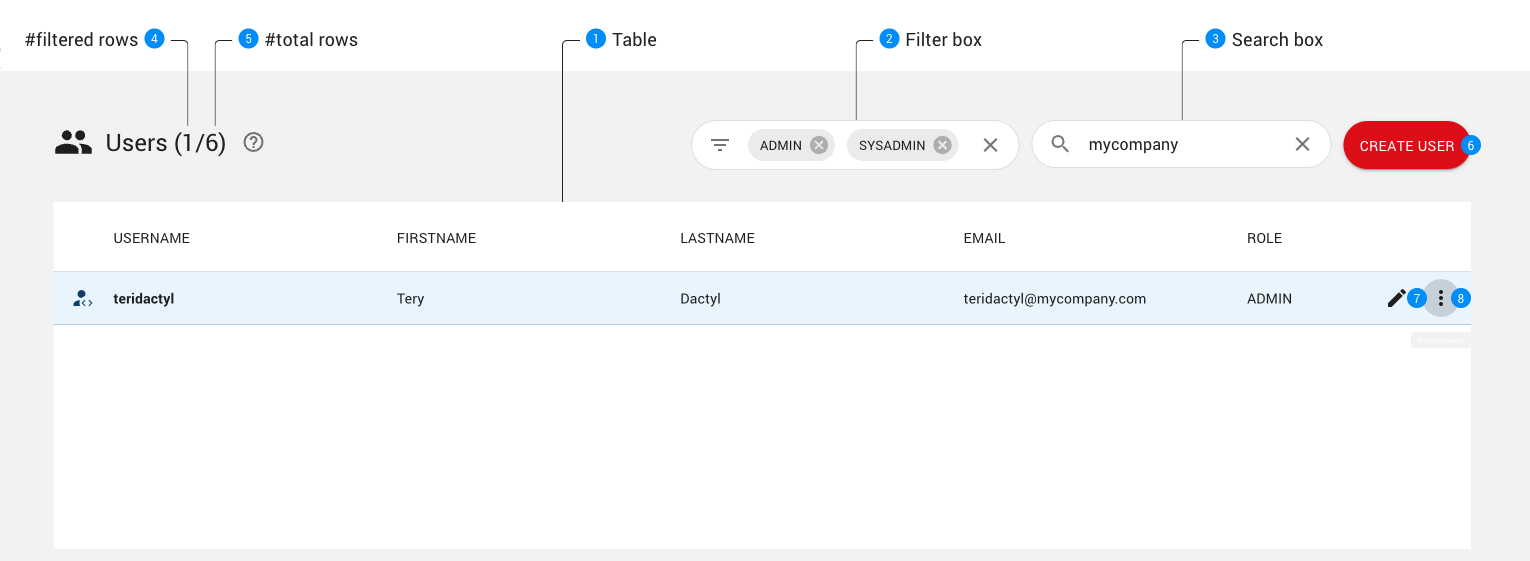
Task: Remove the ADMIN filter chip
Action: 819,145
